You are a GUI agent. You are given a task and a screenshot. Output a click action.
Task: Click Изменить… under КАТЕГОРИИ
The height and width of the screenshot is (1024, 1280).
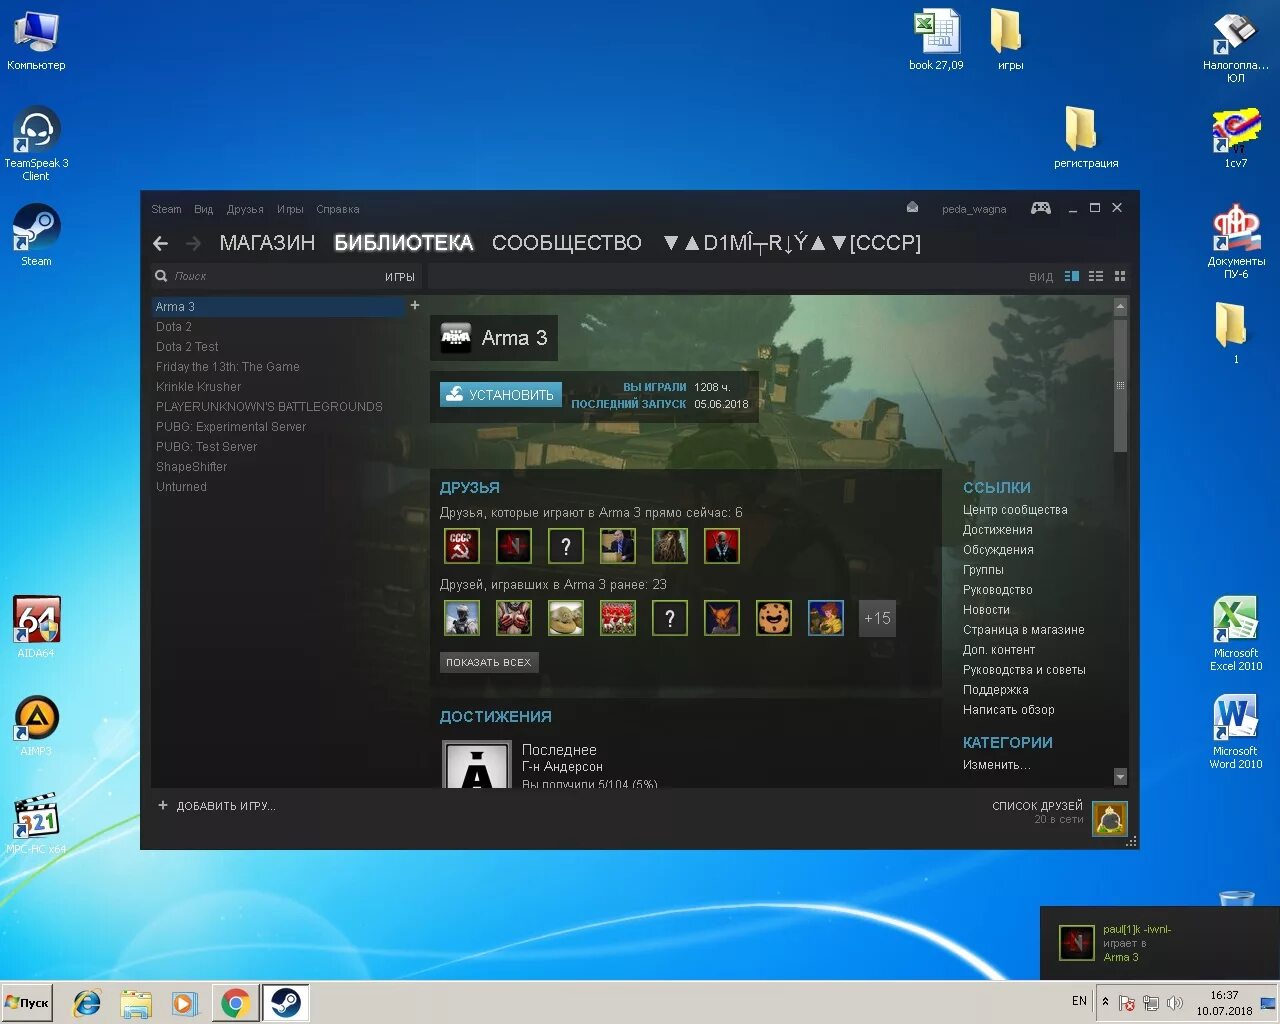(x=996, y=765)
